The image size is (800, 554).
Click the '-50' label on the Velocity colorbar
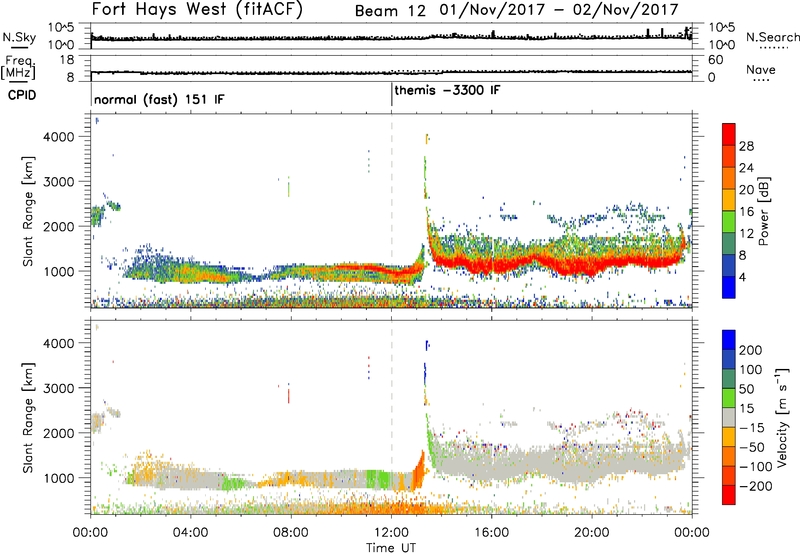752,447
